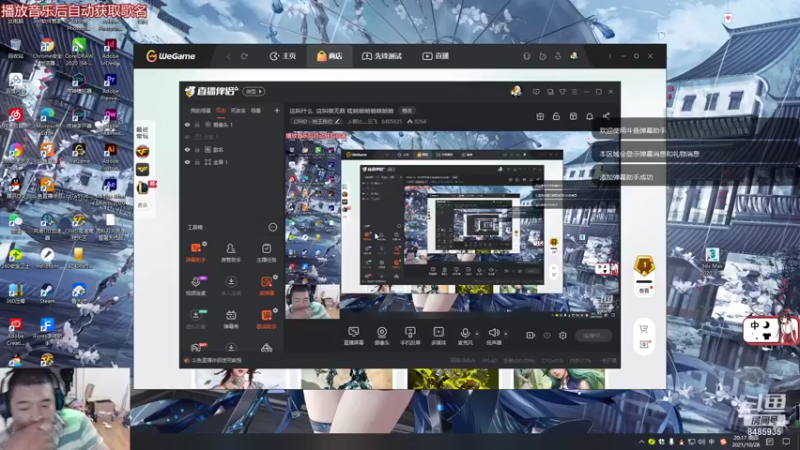The width and height of the screenshot is (800, 450).
Task: Click the 查看 button under the gold badge
Action: pyautogui.click(x=644, y=290)
